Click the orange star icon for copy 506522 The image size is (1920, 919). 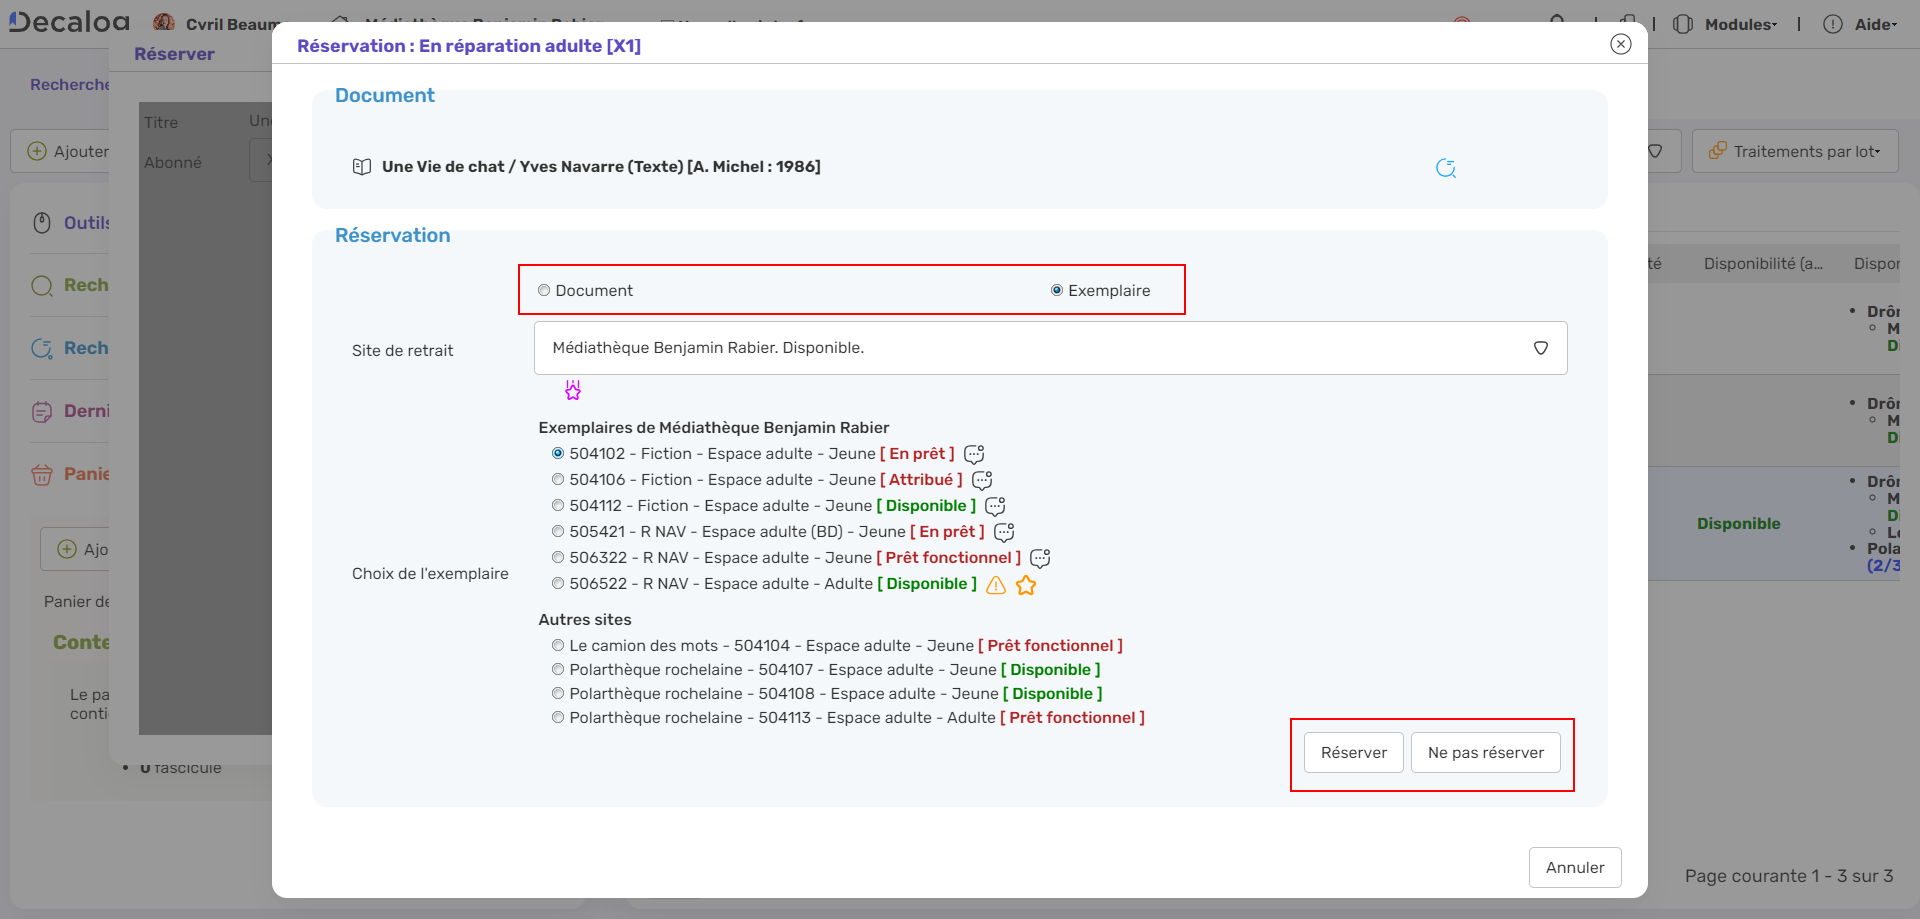[x=1026, y=585]
